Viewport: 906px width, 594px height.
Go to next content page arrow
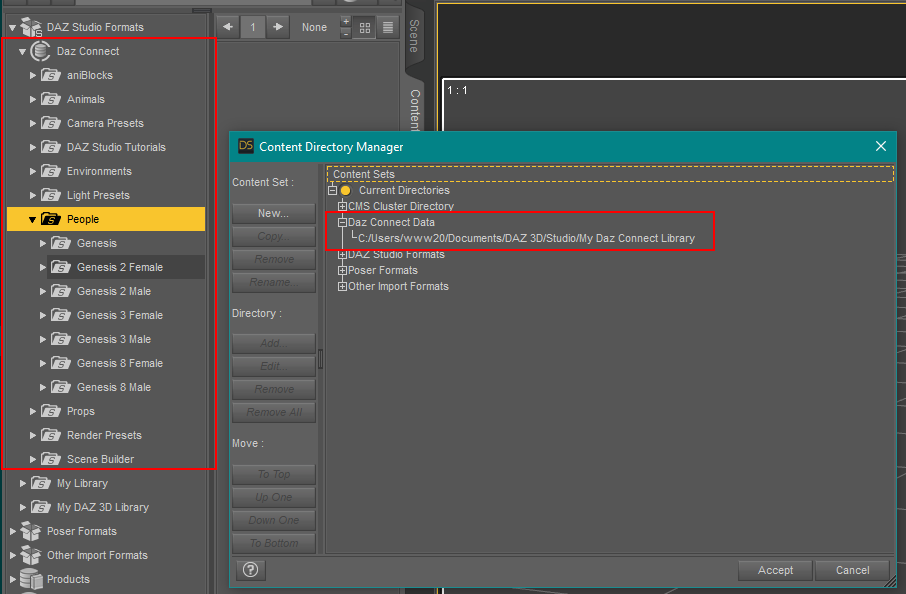[278, 27]
